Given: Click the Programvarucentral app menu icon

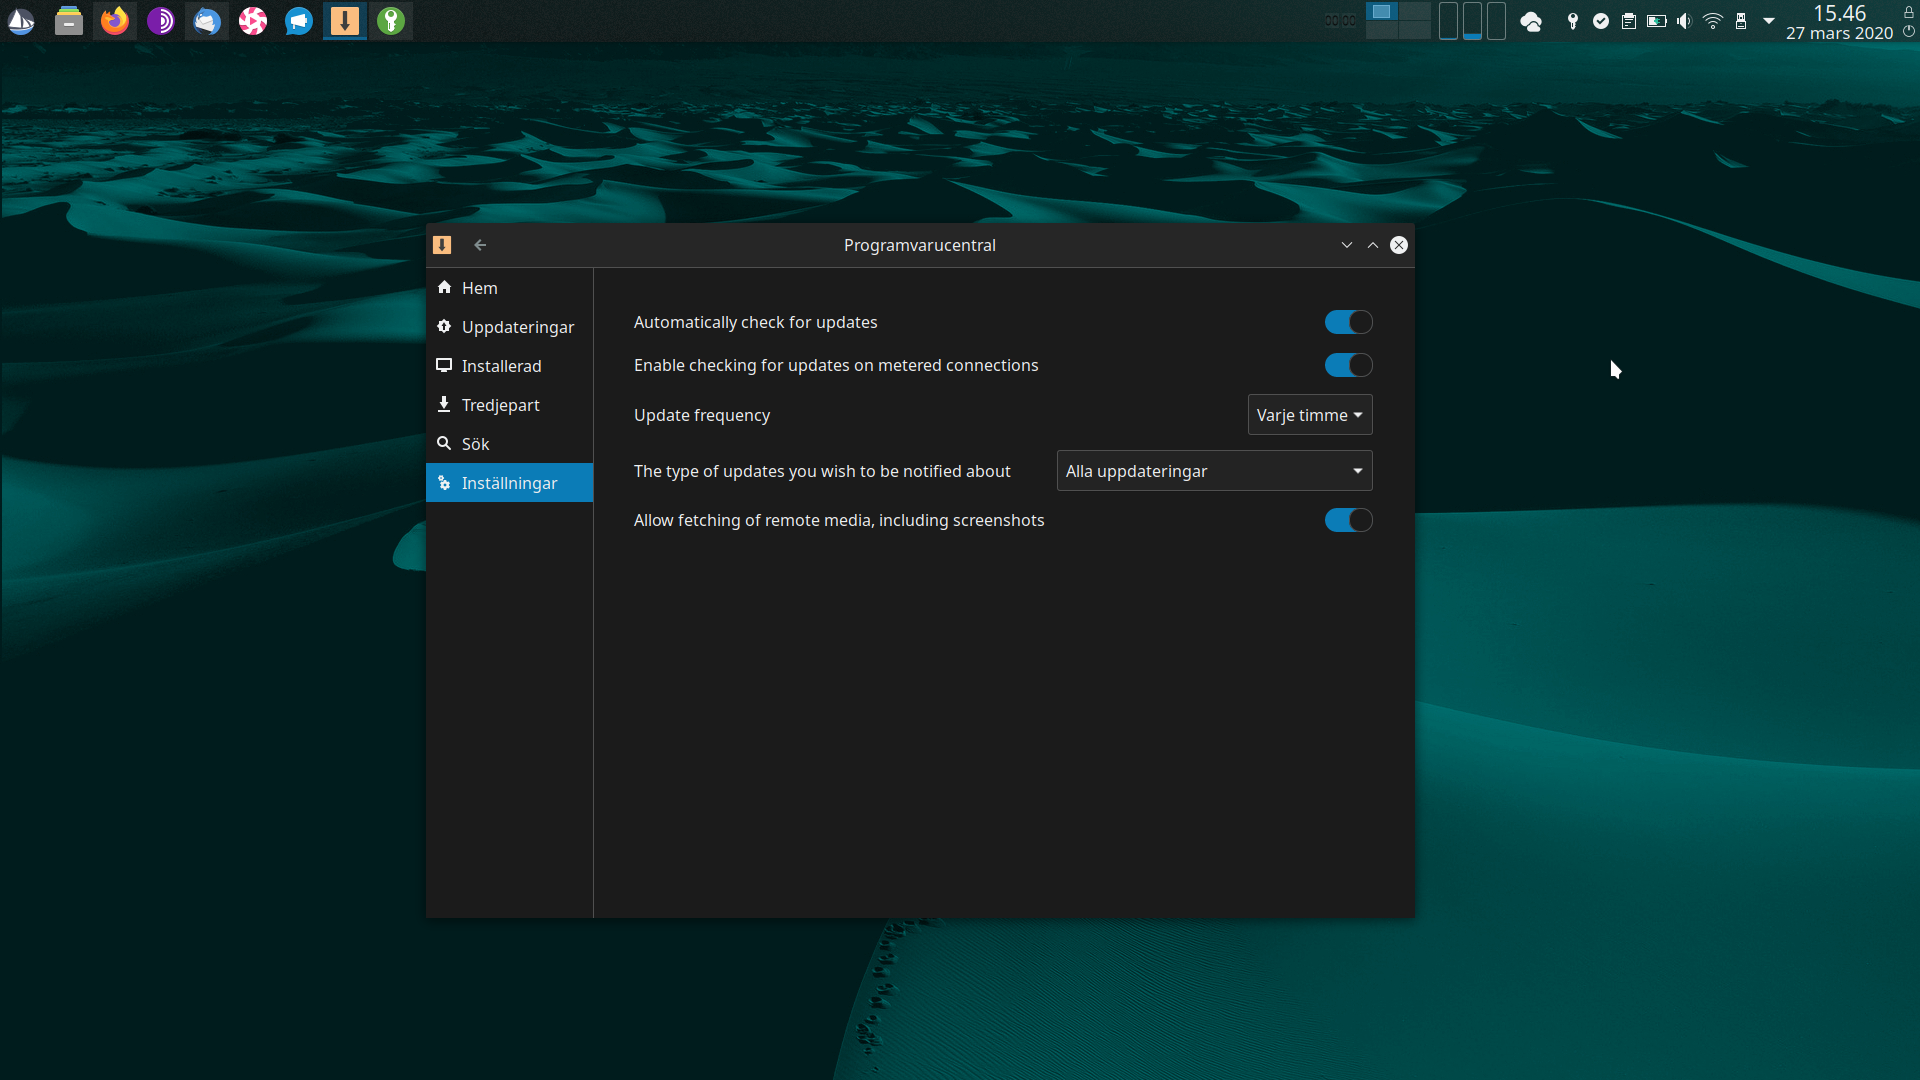Looking at the screenshot, I should 442,245.
